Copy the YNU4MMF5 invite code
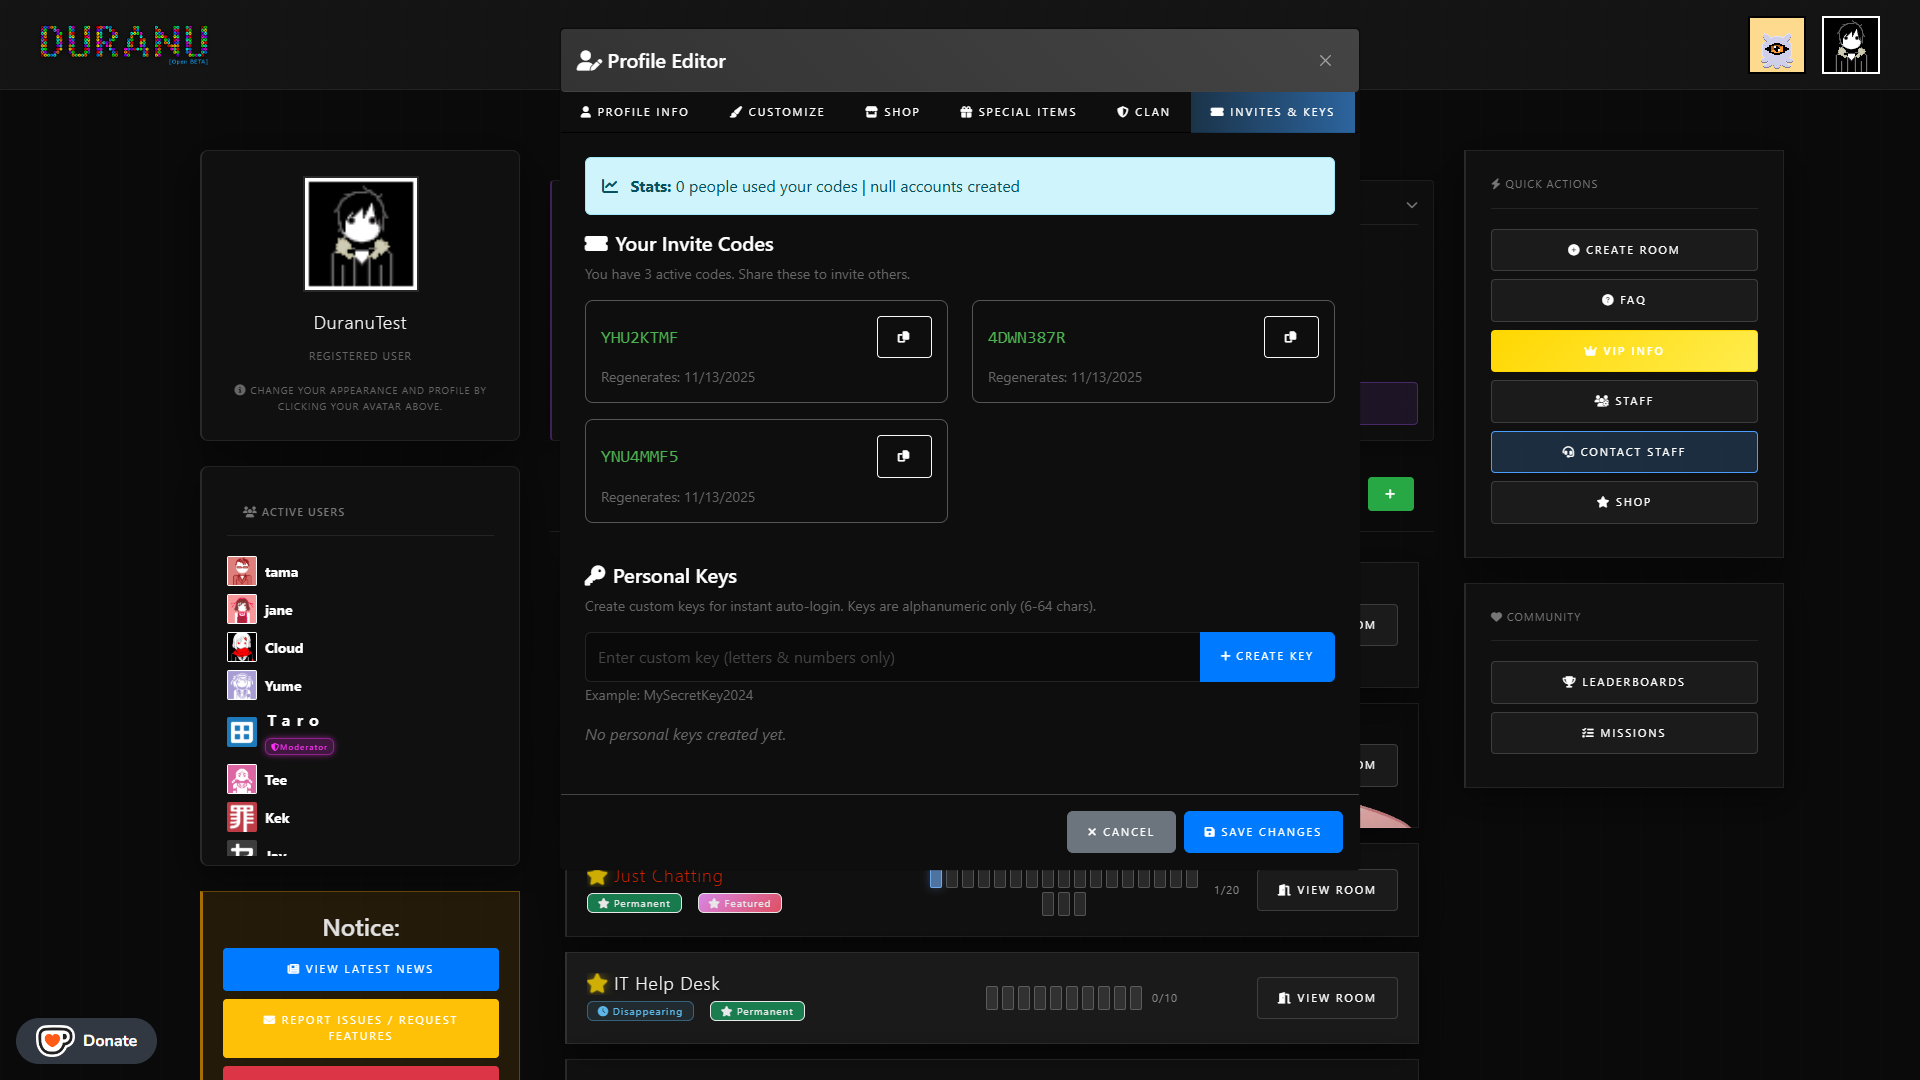Screen dimensions: 1920x1080 click(x=904, y=456)
